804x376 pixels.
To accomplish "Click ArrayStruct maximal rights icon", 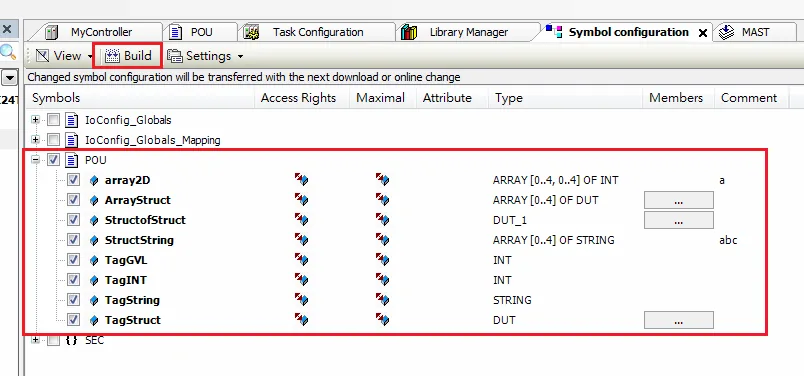I will (x=382, y=200).
